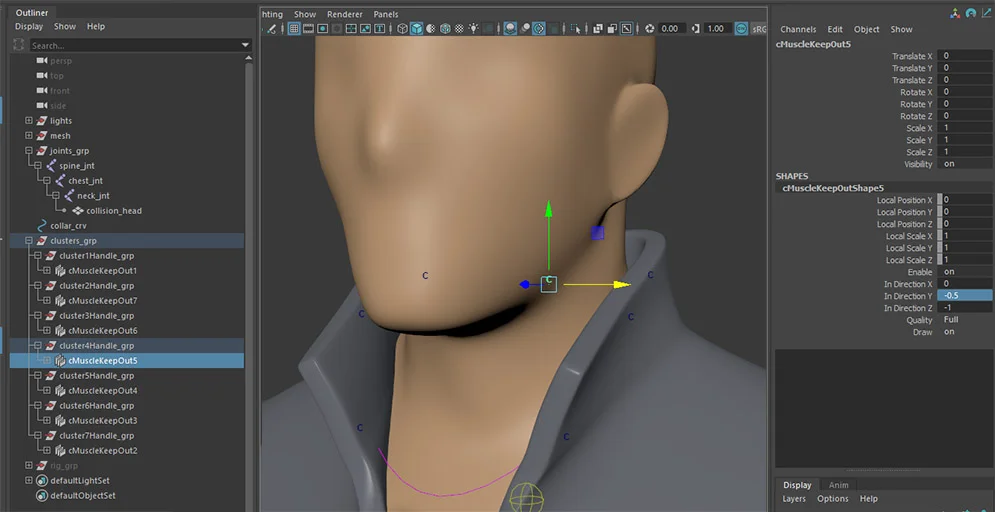Collapse the clusters_grp node
The width and height of the screenshot is (995, 512).
[x=29, y=241]
